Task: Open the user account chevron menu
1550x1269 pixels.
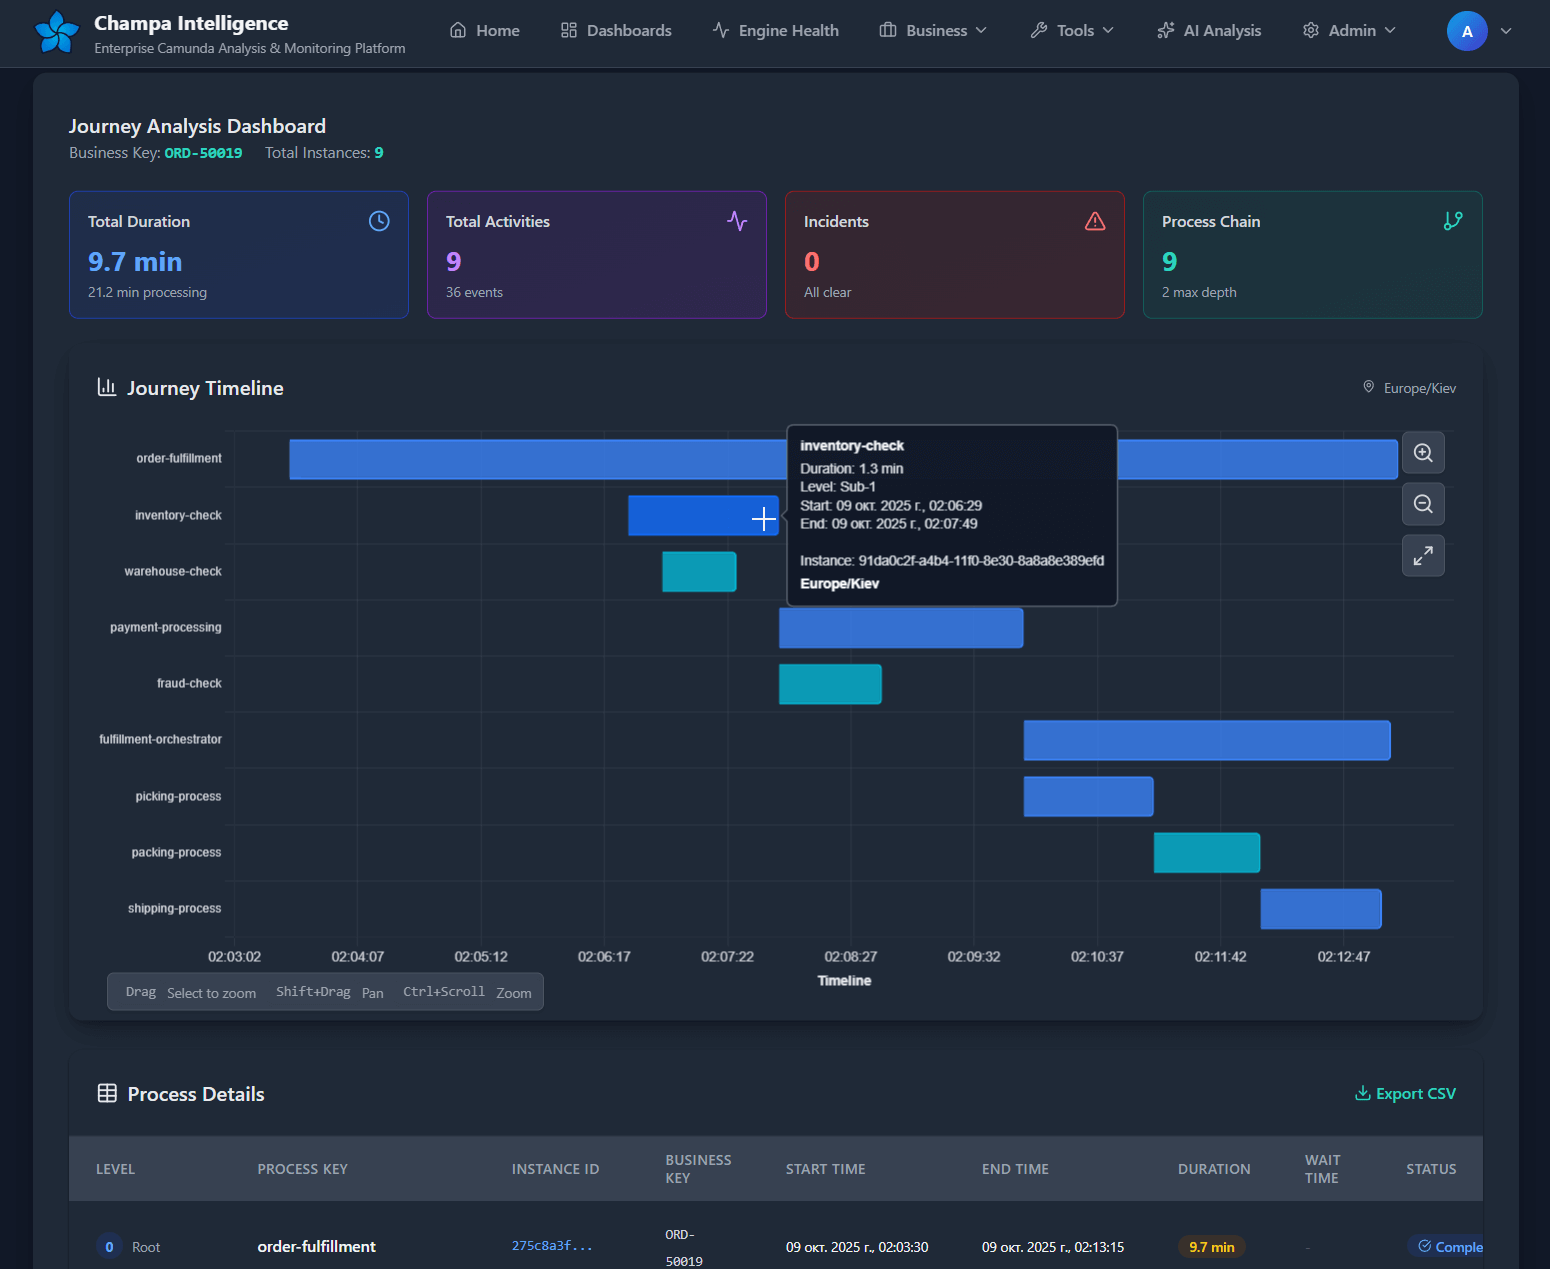Action: pos(1505,31)
